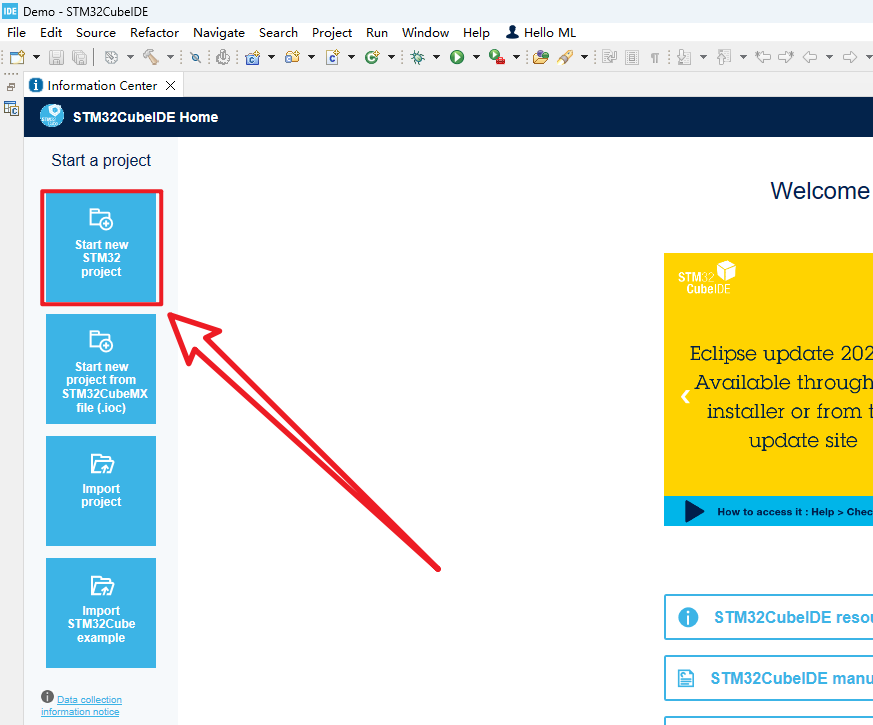
Task: Open the Project menu
Action: point(332,33)
